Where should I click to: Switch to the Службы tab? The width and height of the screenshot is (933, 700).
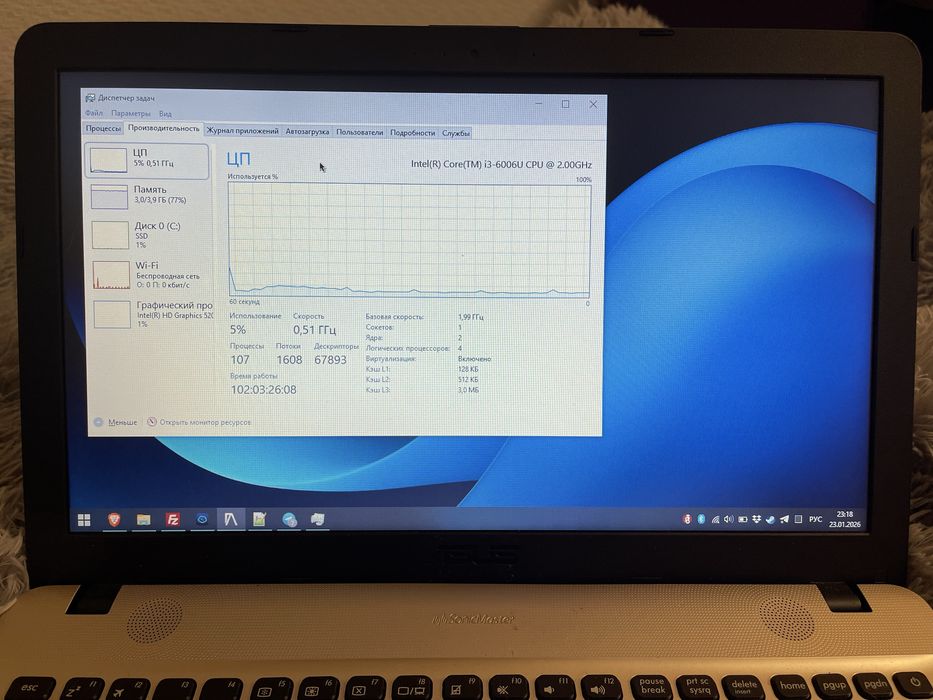pos(456,133)
